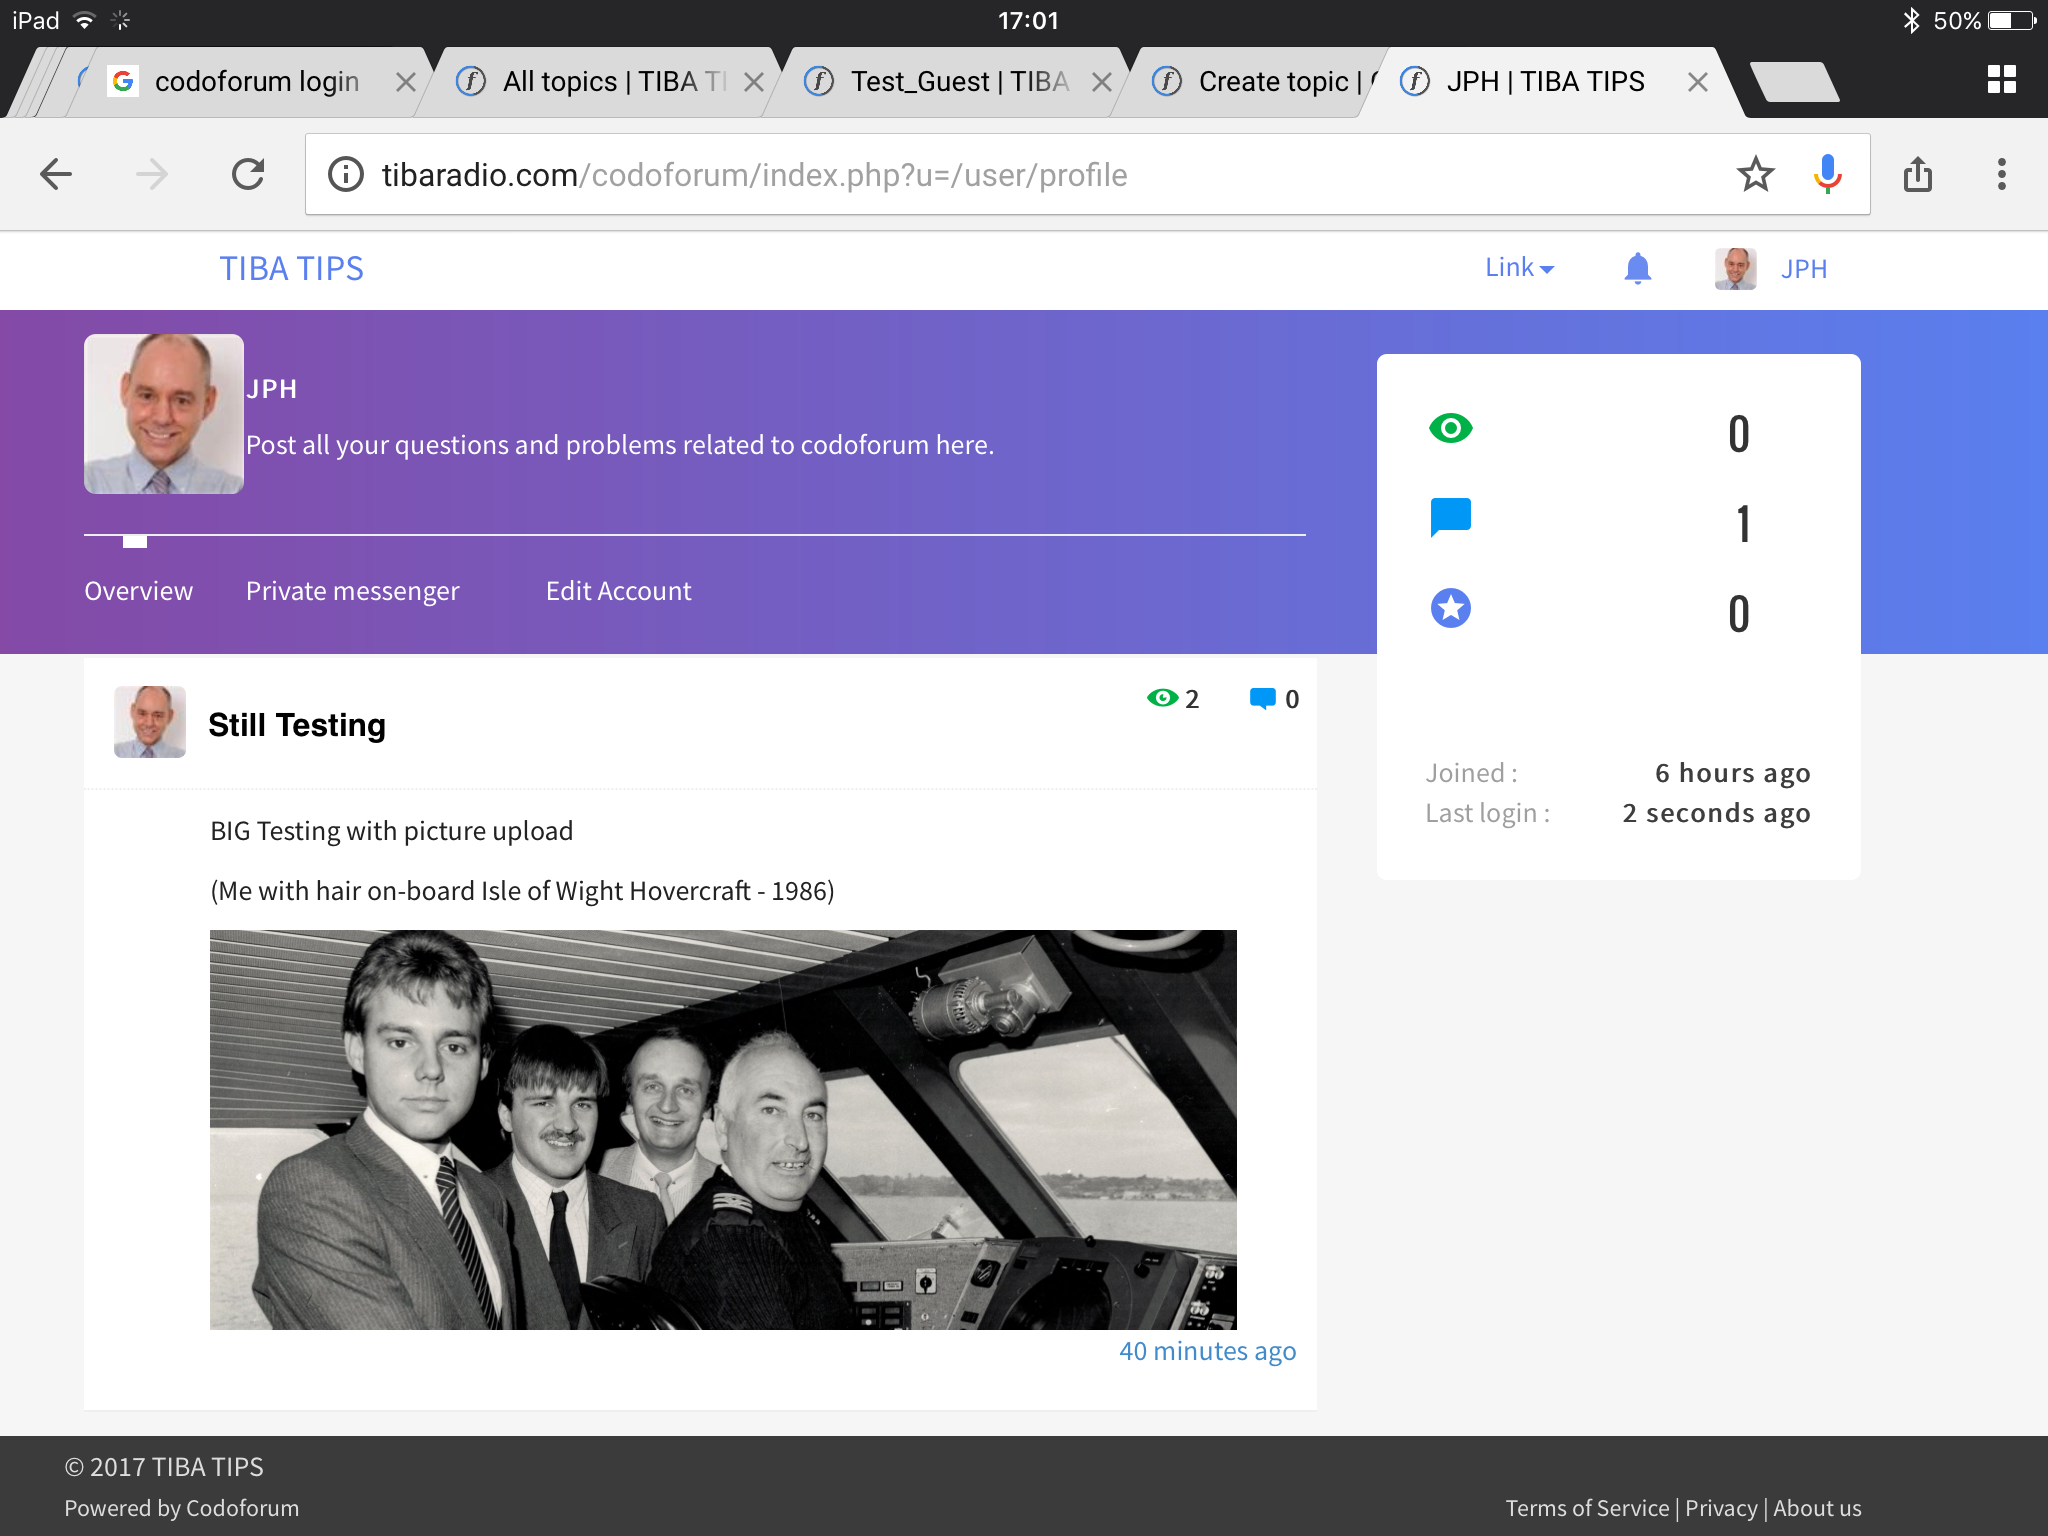Click the large JPH profile photo
2048x1536 pixels.
(164, 414)
